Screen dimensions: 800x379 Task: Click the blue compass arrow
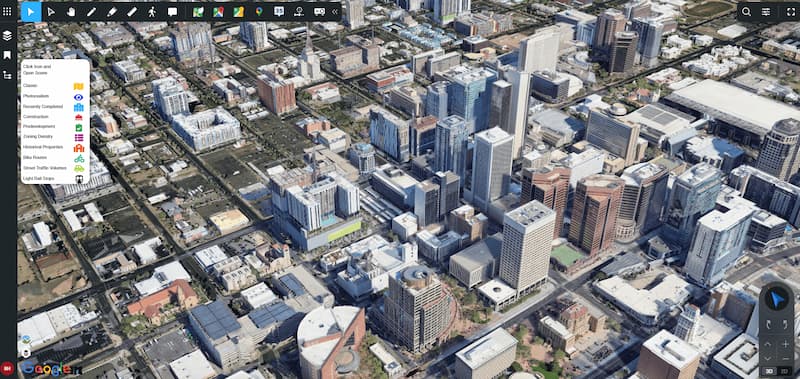pos(777,300)
